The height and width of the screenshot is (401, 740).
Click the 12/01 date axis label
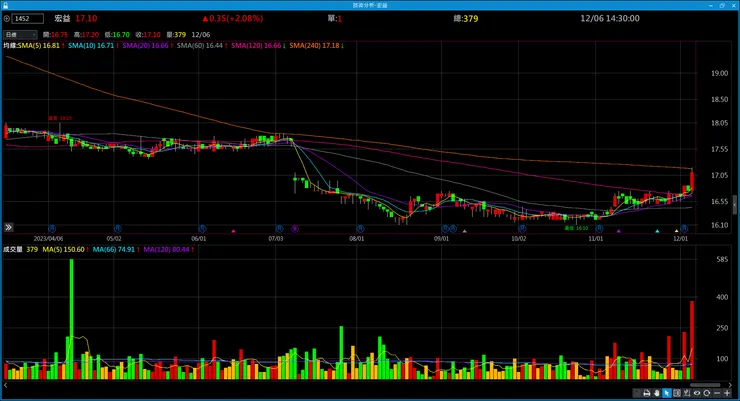[681, 239]
